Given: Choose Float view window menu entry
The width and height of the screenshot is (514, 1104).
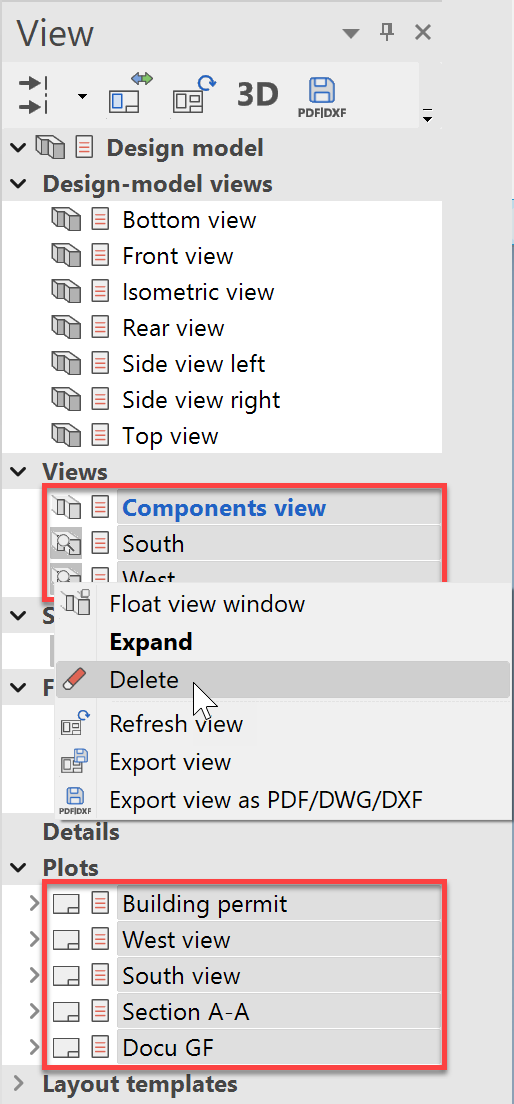Looking at the screenshot, I should pyautogui.click(x=207, y=604).
